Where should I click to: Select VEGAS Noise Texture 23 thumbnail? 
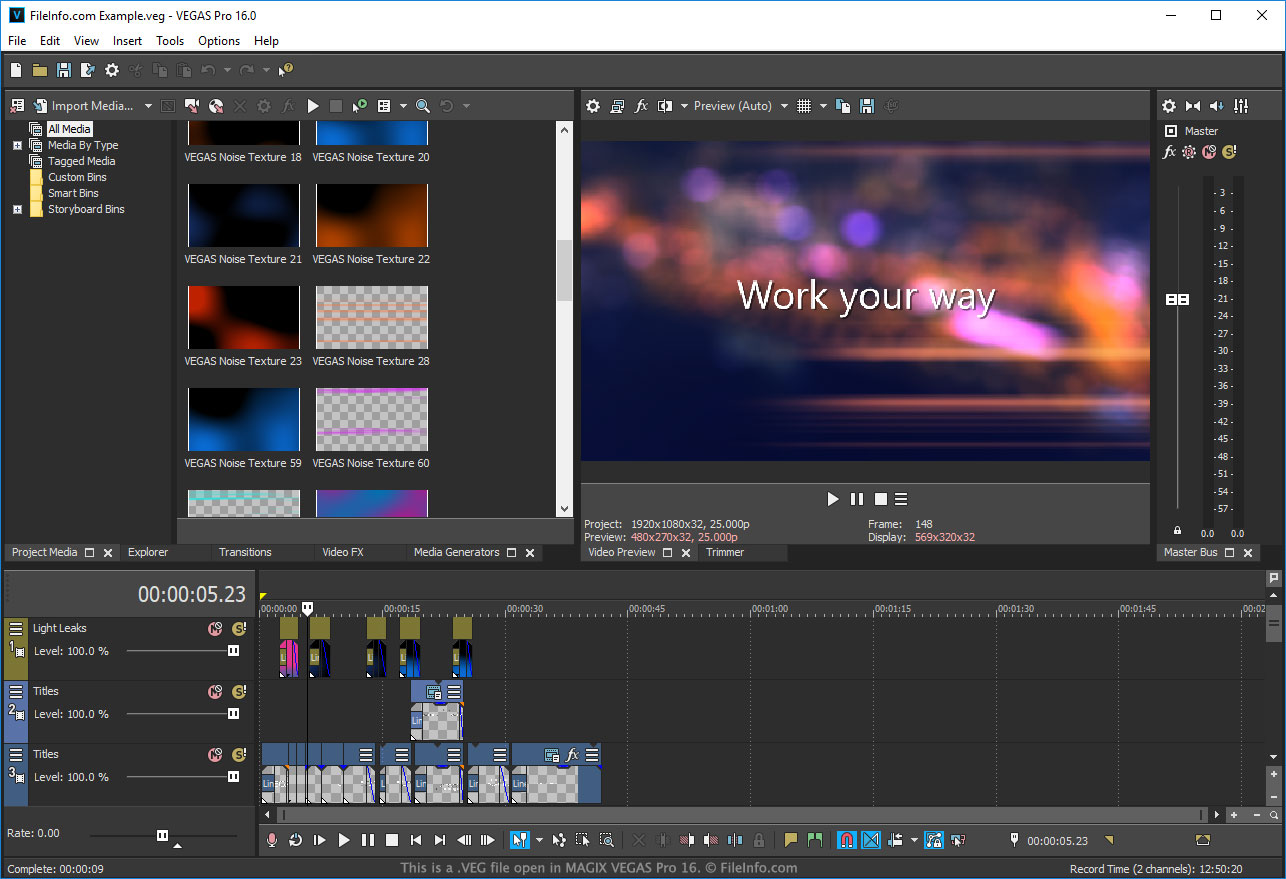click(x=244, y=317)
